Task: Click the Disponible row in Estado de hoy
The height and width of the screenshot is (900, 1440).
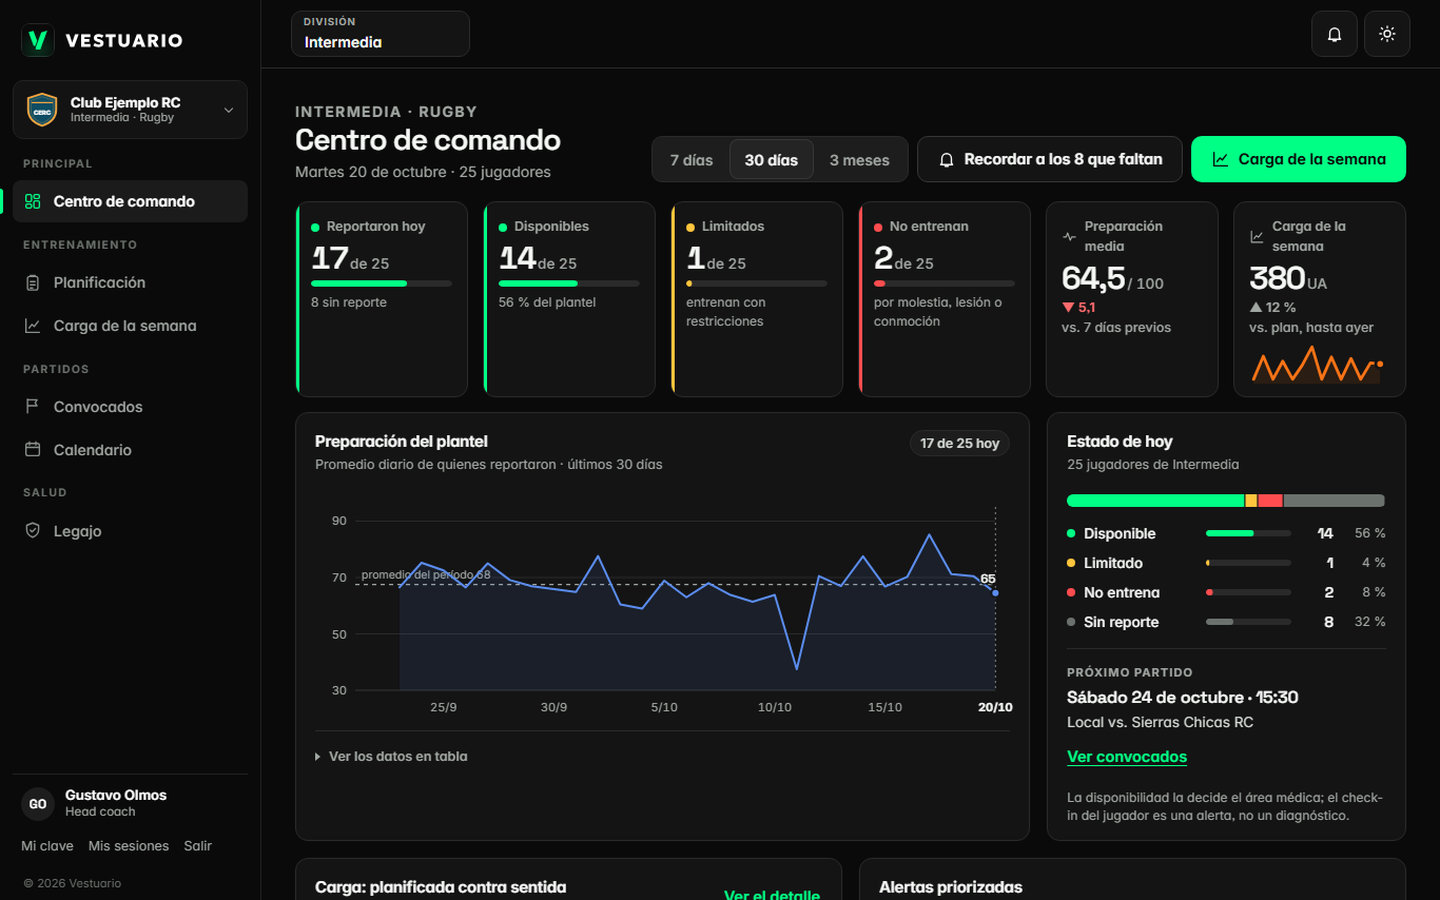Action: pyautogui.click(x=1226, y=534)
